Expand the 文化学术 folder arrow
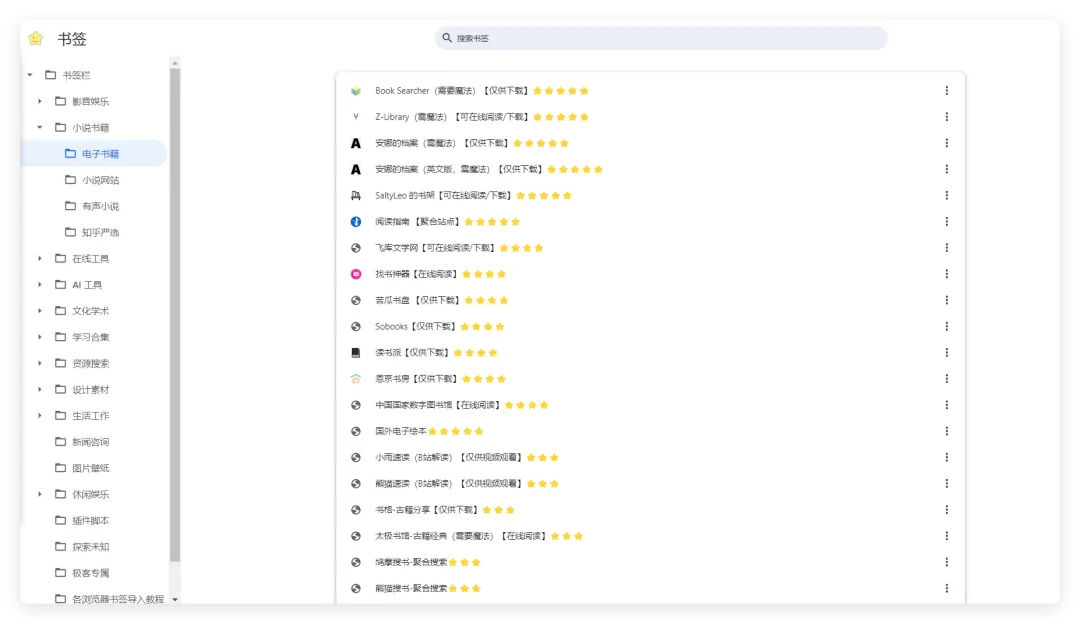The image size is (1080, 624). (39, 311)
